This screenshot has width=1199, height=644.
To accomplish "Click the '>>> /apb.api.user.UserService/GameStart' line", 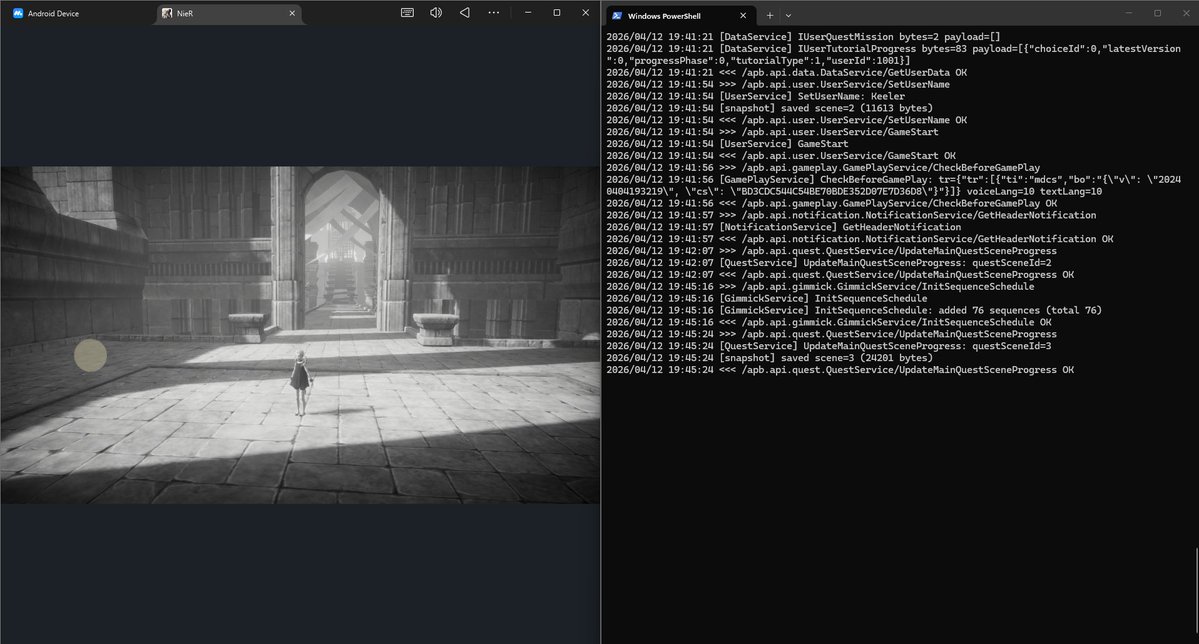I will (772, 132).
